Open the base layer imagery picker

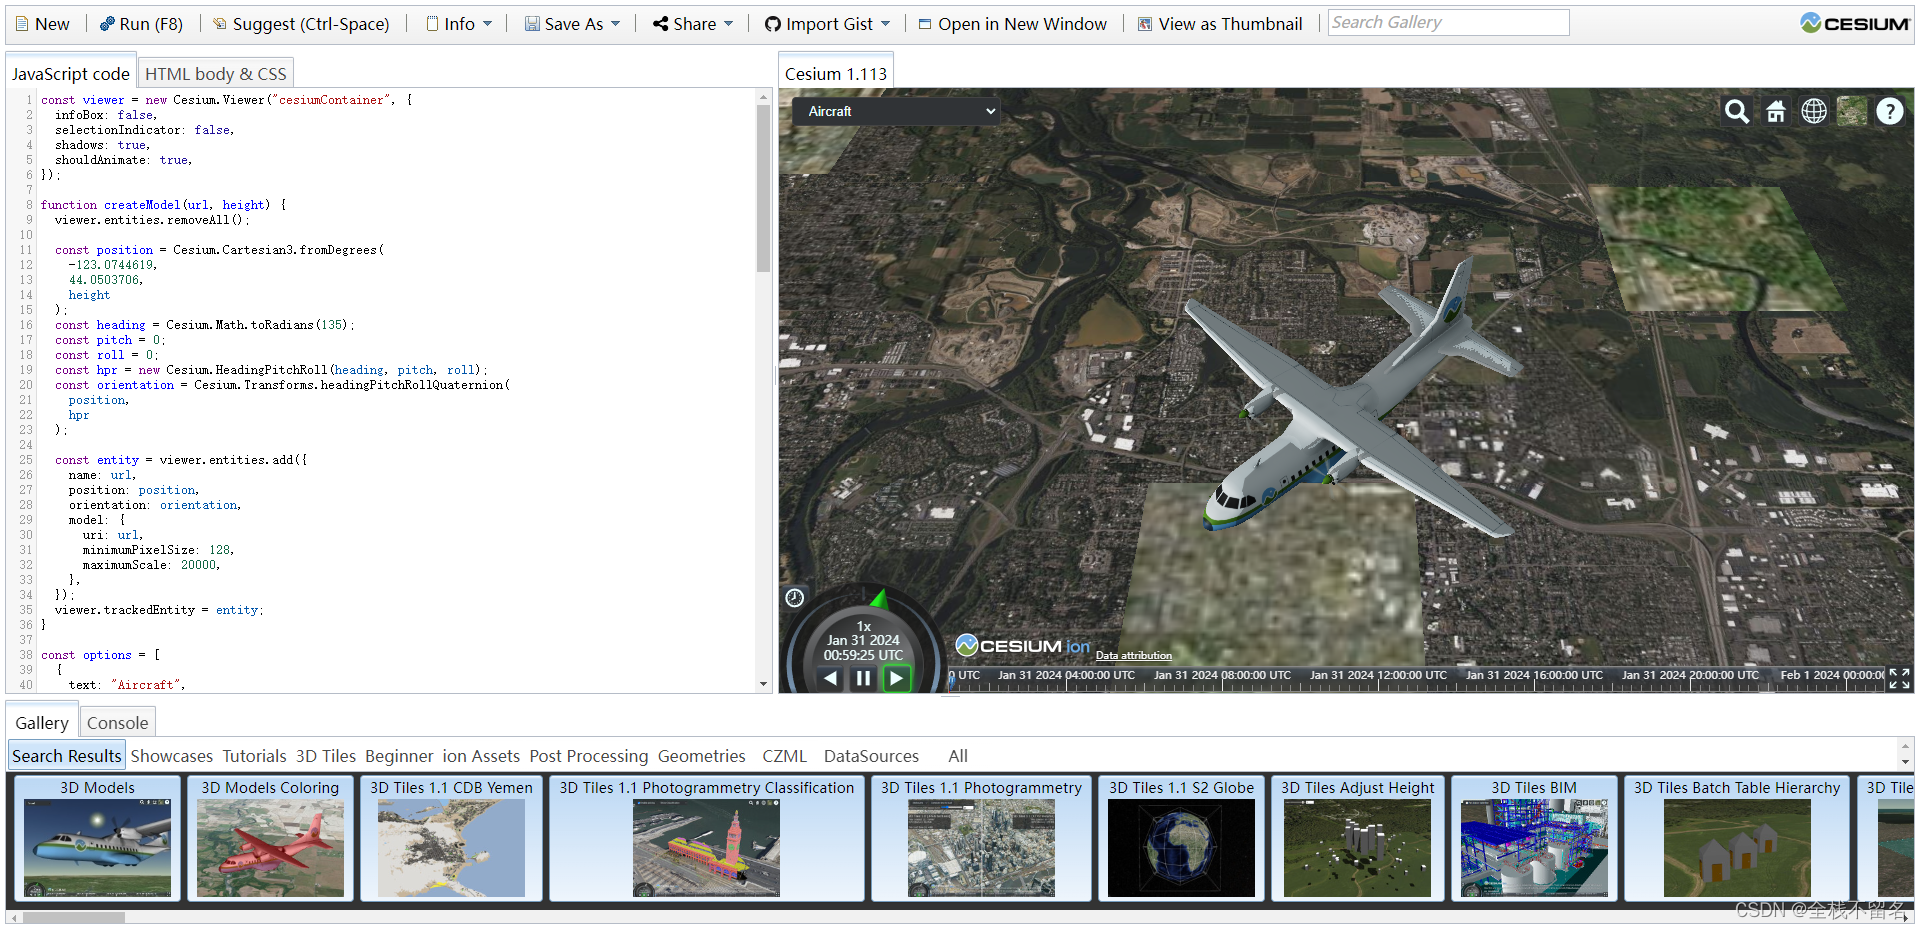pyautogui.click(x=1852, y=111)
